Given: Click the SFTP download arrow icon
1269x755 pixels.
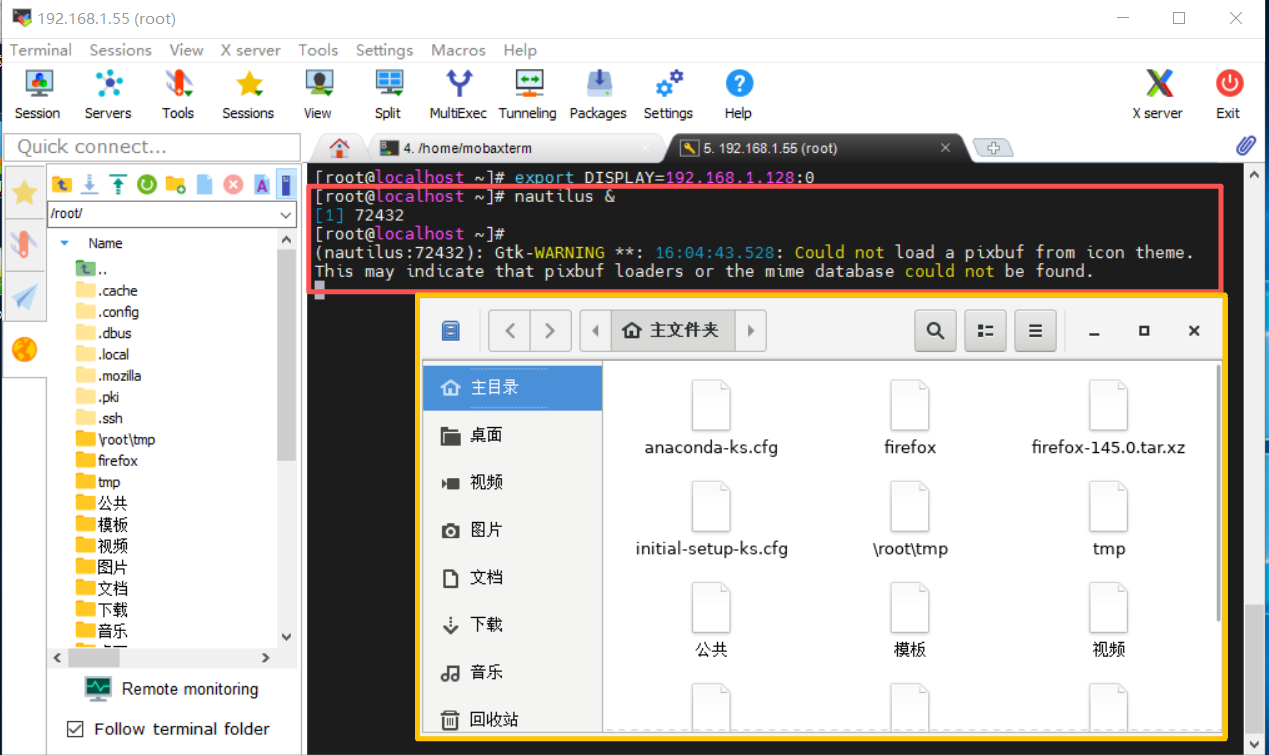Looking at the screenshot, I should (90, 184).
